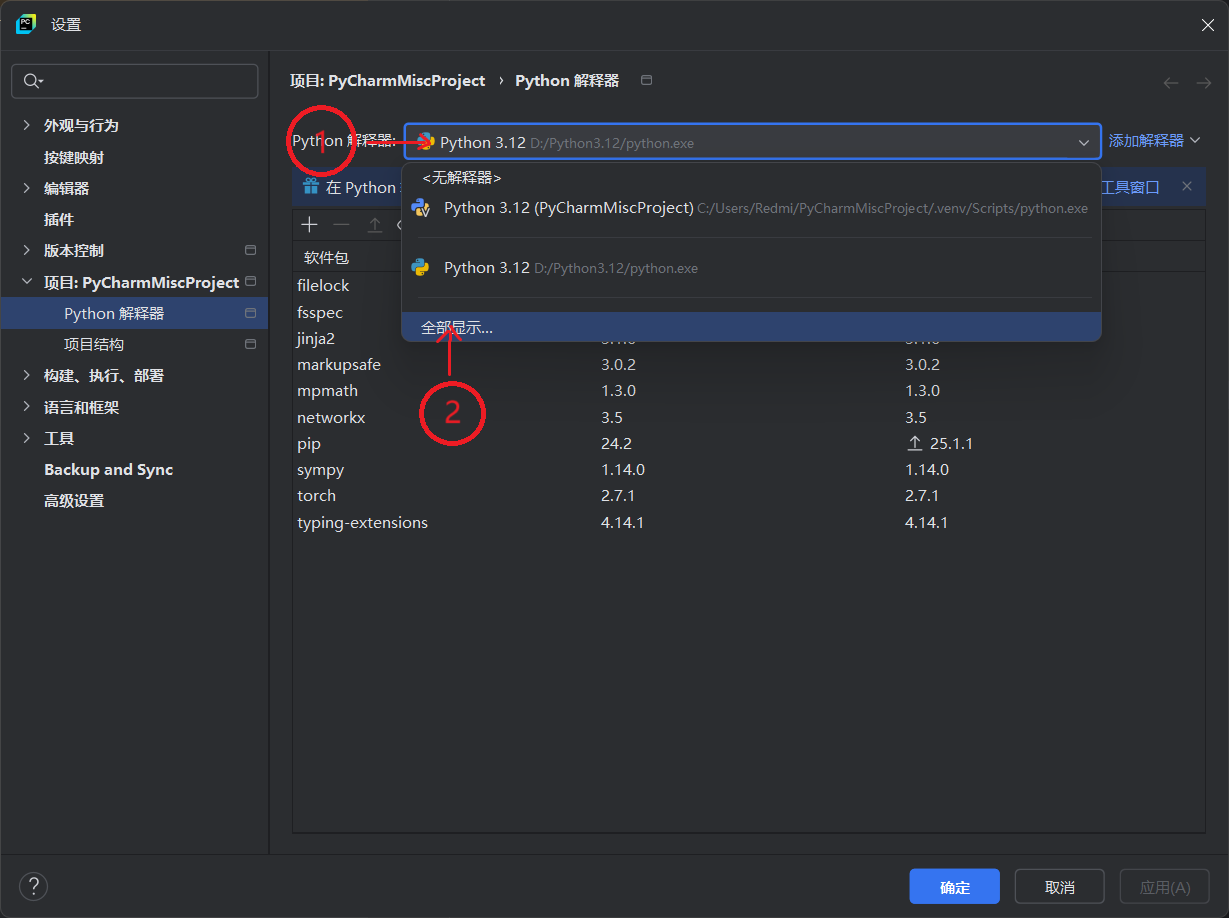Select 全部显示... in the interpreter list

[x=751, y=327]
